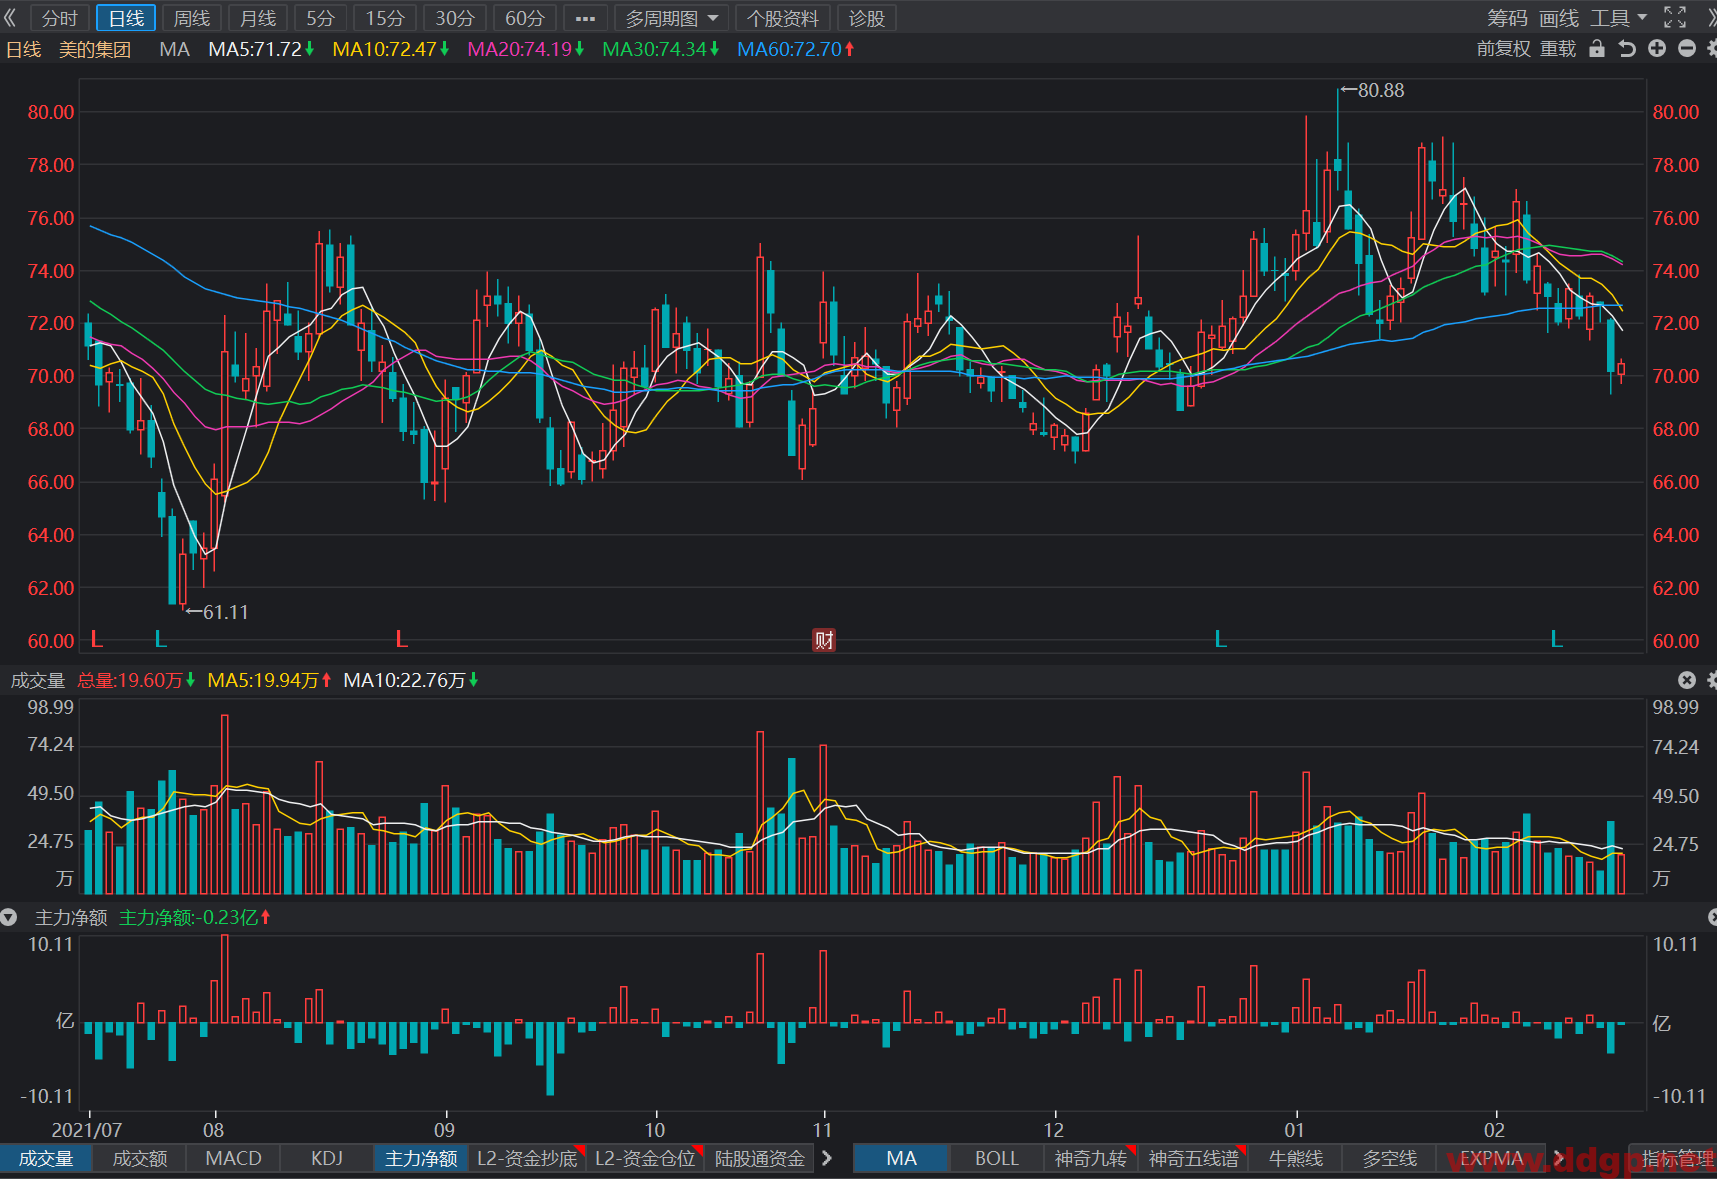The width and height of the screenshot is (1717, 1179).
Task: Open 个股资料 stock information
Action: 782,18
